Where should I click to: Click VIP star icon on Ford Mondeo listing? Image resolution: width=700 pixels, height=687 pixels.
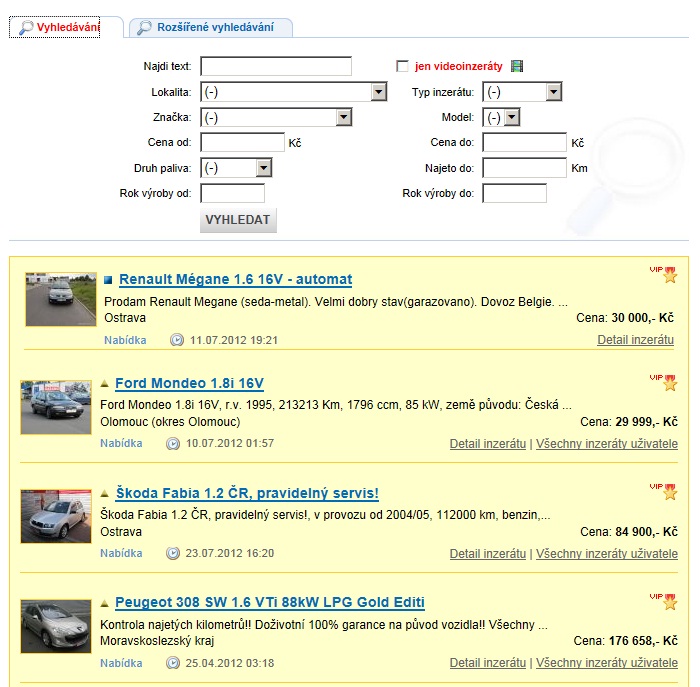click(x=669, y=383)
